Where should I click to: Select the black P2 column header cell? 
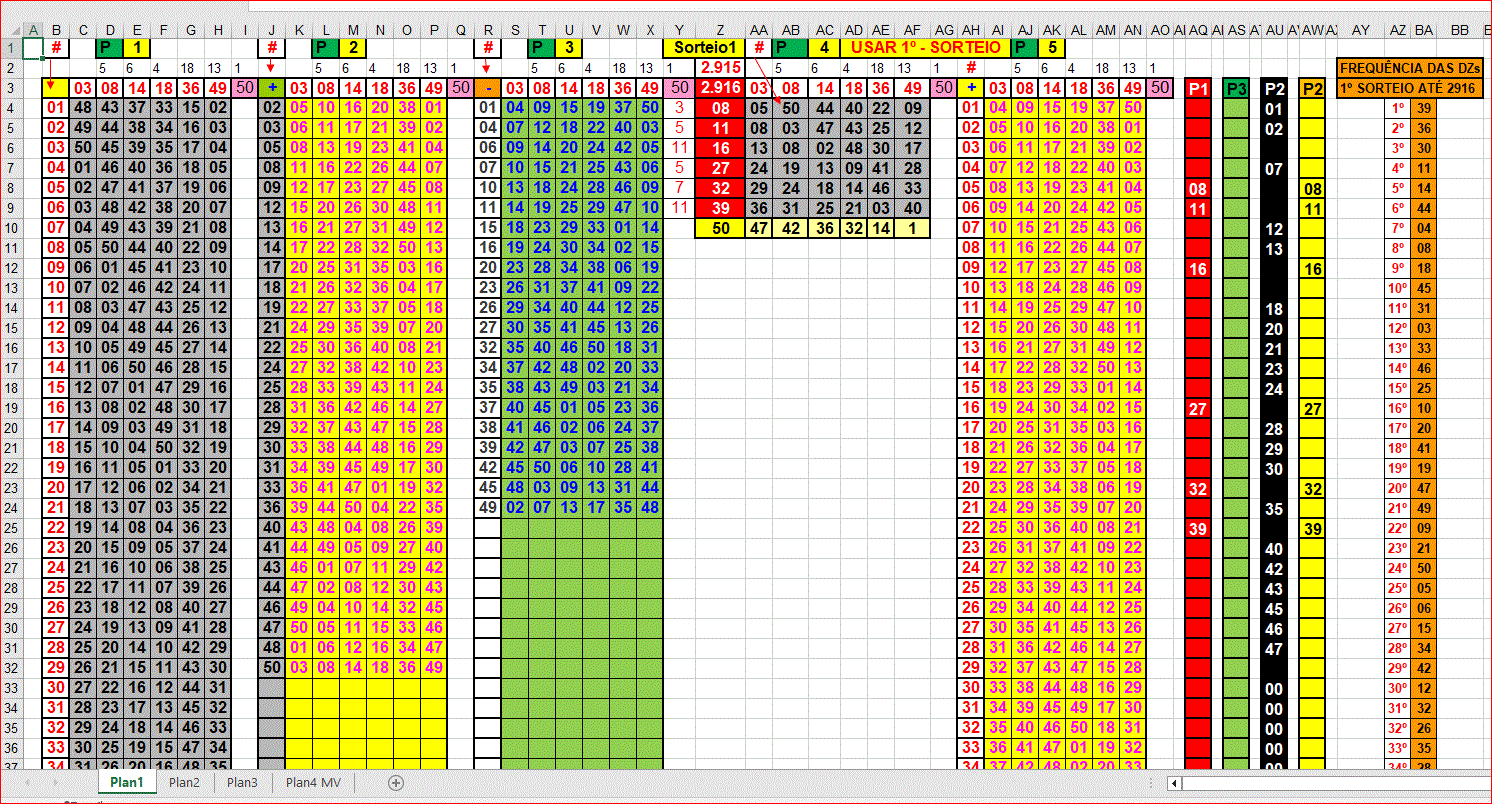[x=1274, y=88]
